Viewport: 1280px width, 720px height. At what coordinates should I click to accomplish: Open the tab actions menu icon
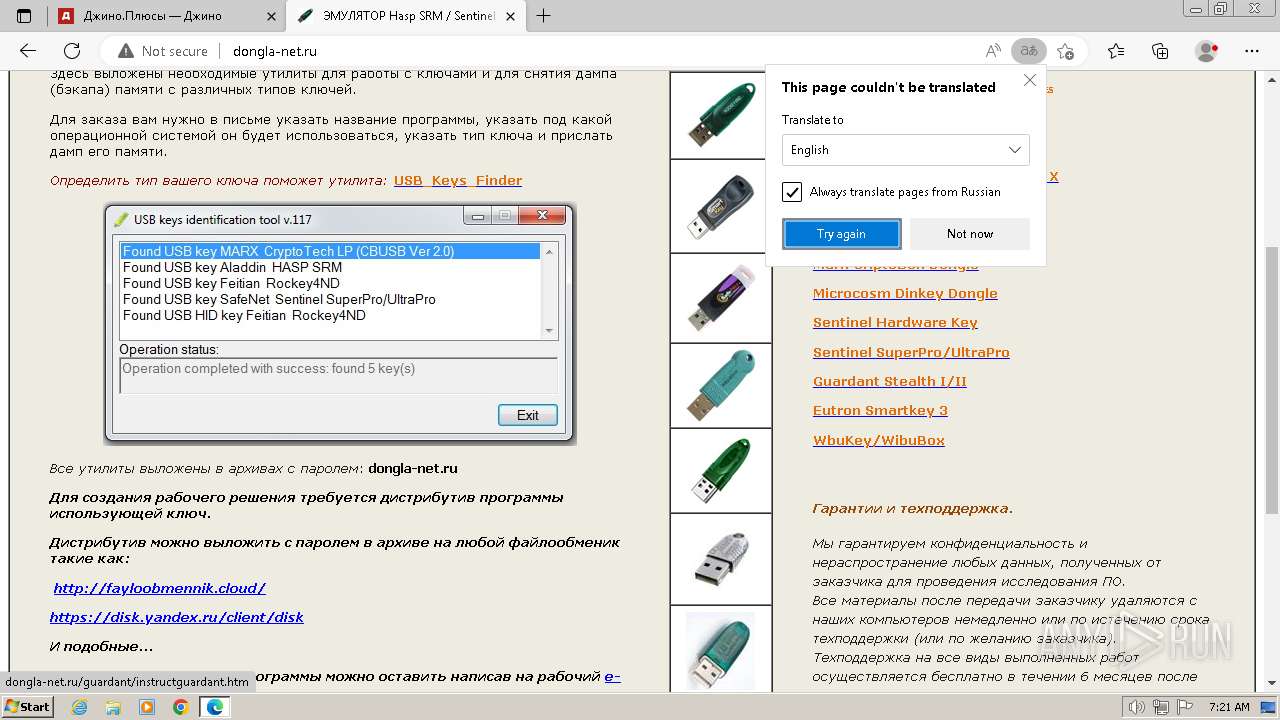(24, 16)
